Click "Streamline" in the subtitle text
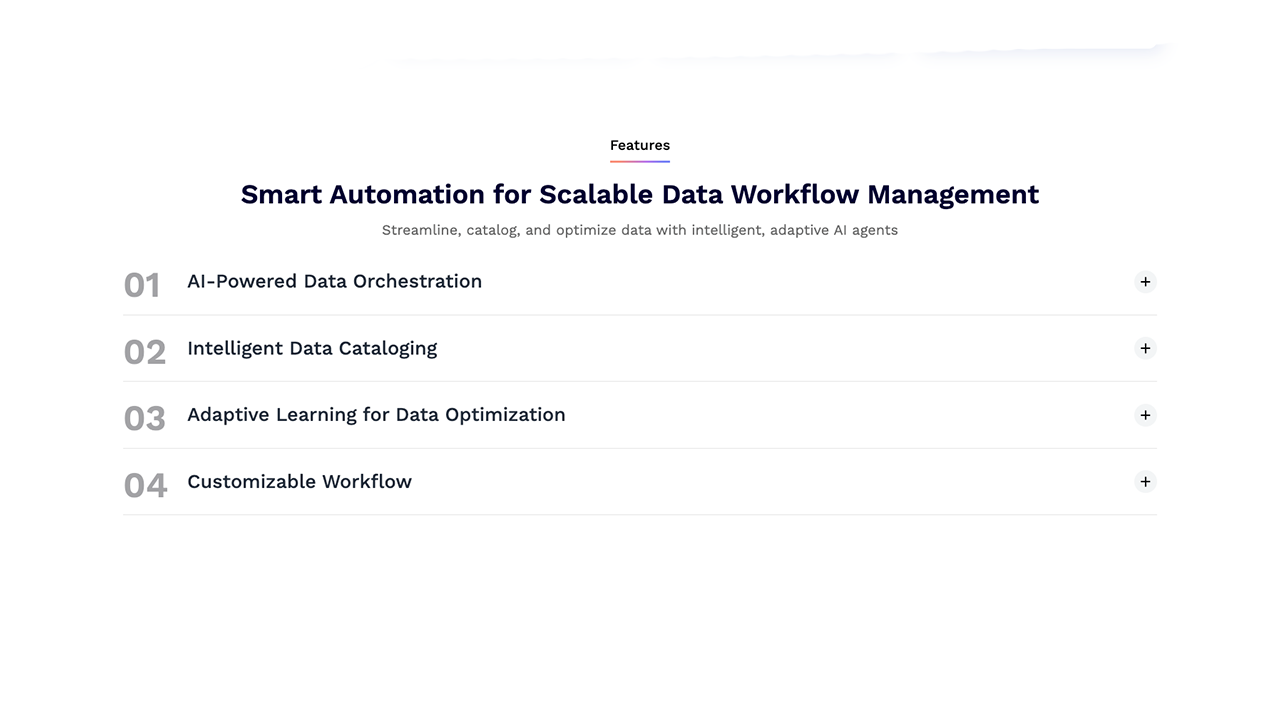The height and width of the screenshot is (720, 1280). pyautogui.click(x=420, y=230)
